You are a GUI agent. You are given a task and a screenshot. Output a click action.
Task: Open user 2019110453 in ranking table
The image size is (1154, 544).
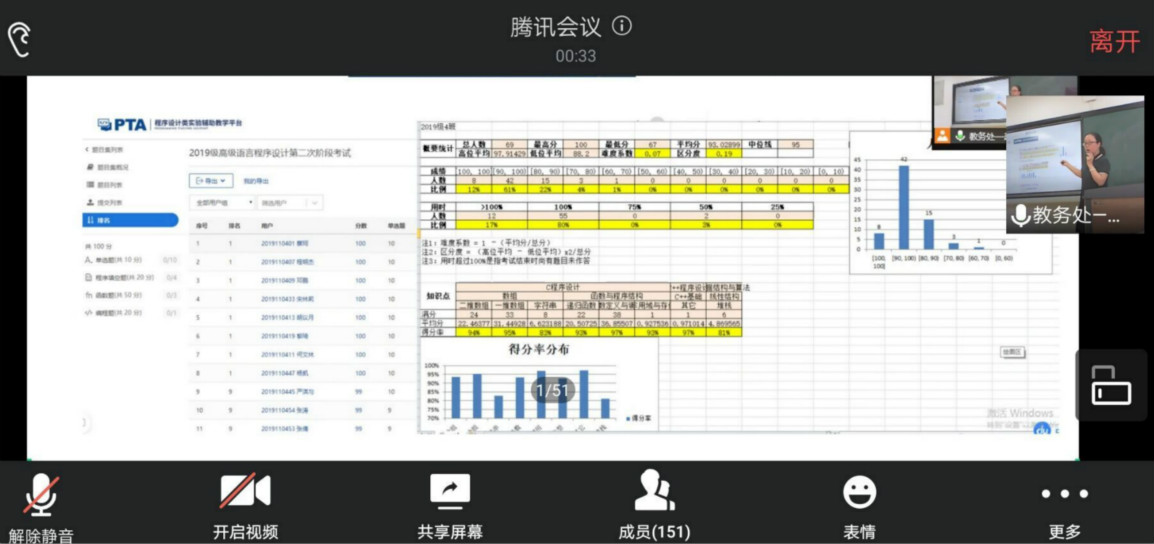[x=283, y=428]
